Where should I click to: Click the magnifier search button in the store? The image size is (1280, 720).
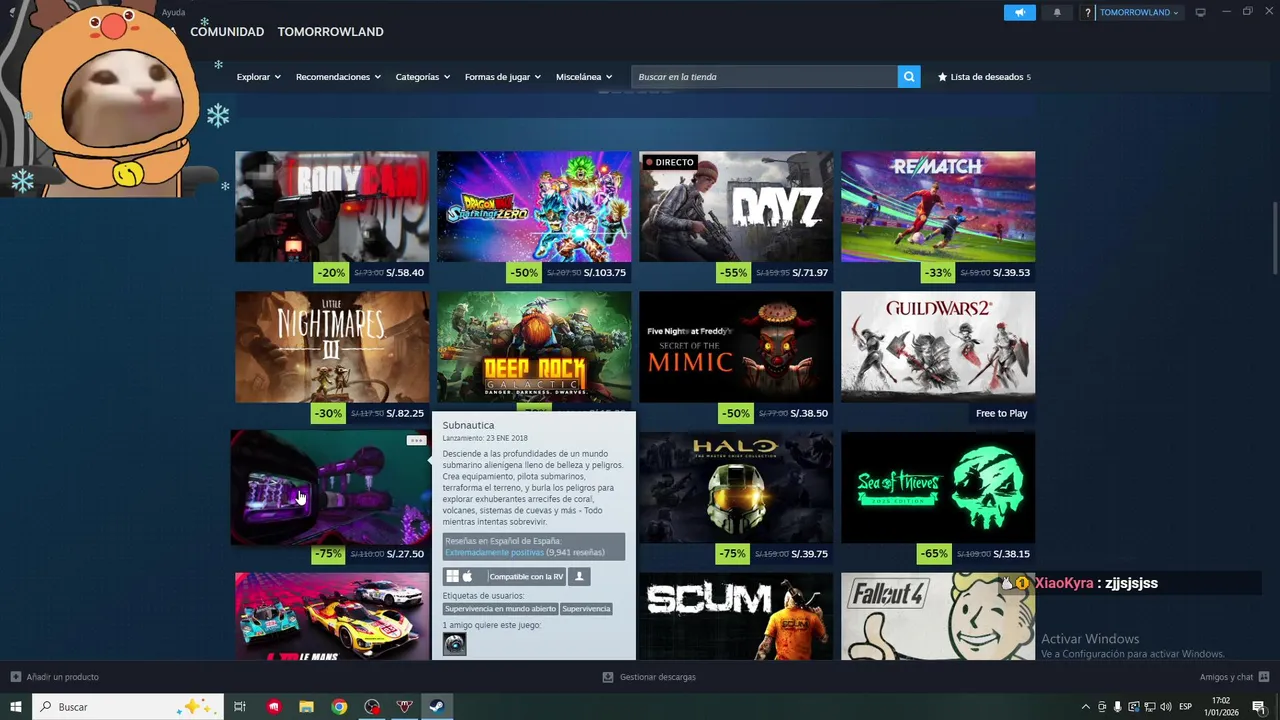click(x=909, y=77)
